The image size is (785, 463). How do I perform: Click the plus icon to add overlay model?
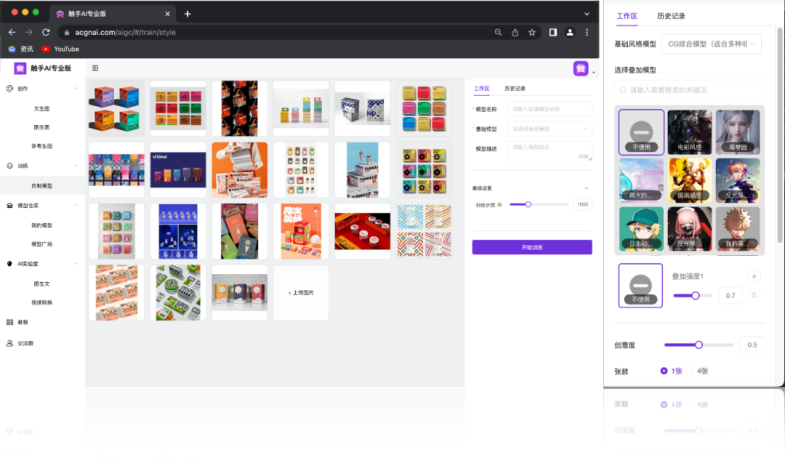(754, 276)
